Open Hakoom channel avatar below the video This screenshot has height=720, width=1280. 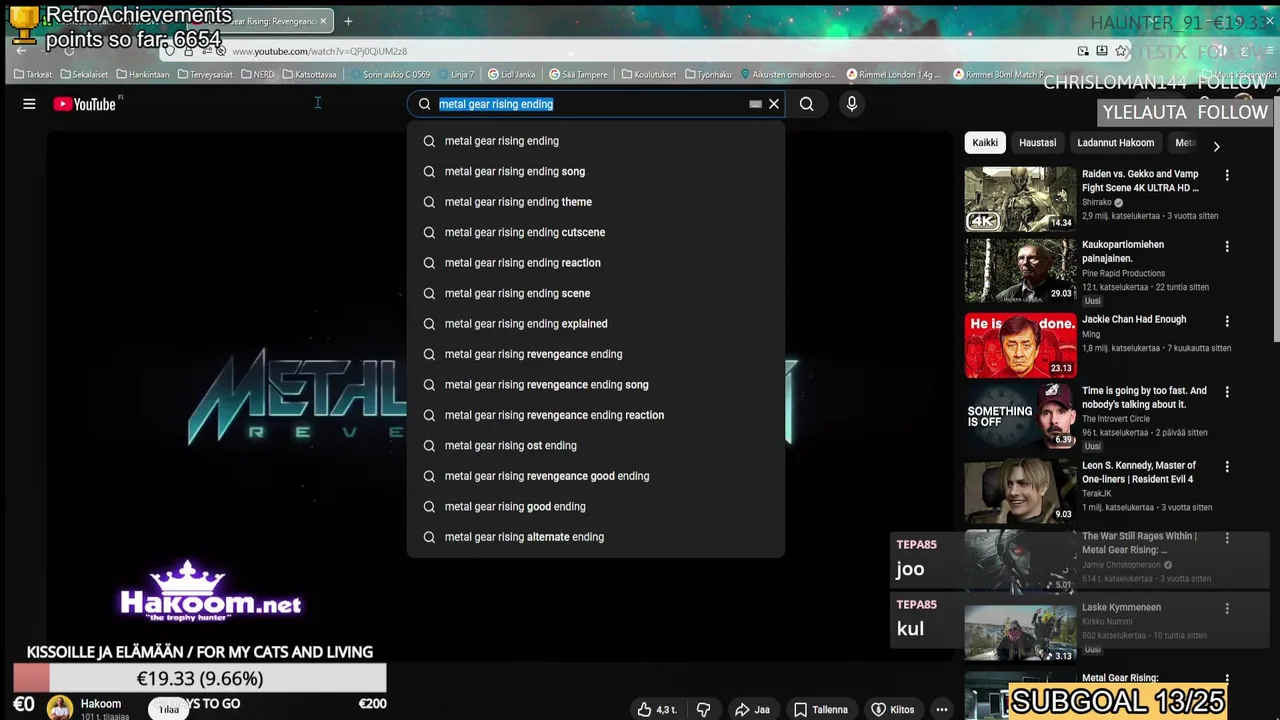tap(60, 708)
